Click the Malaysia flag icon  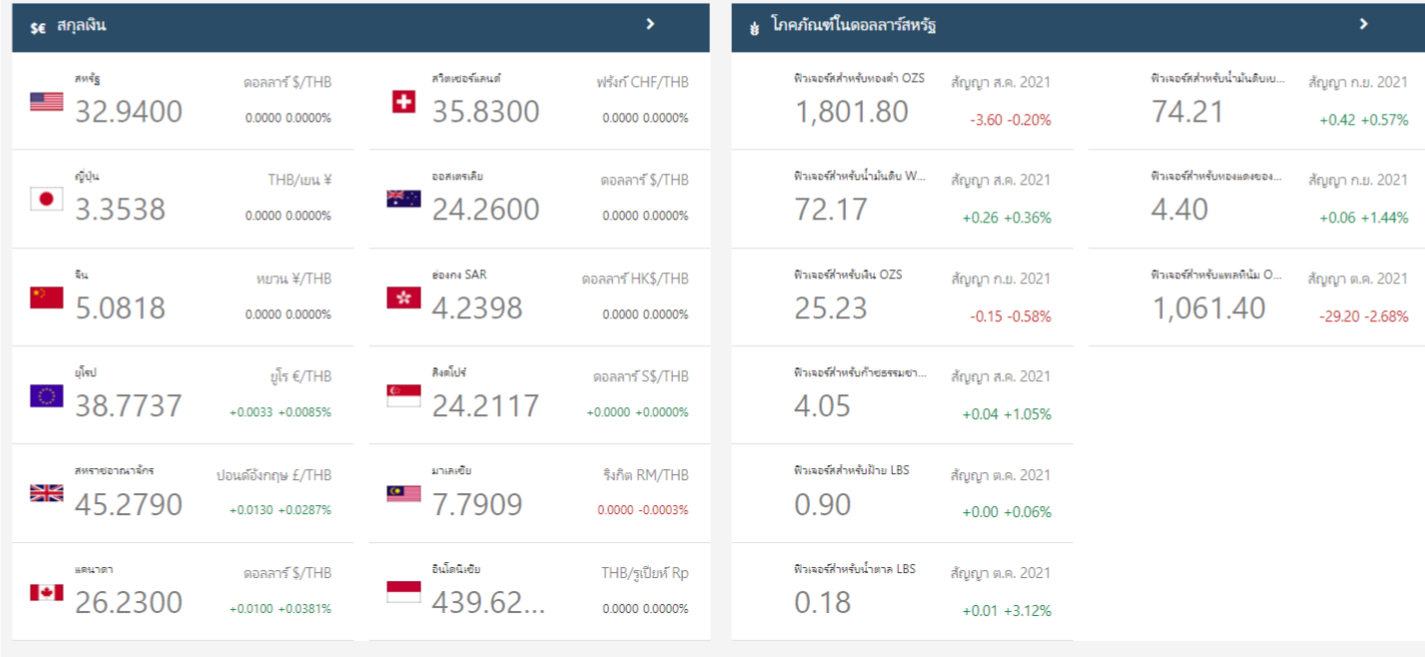coord(404,493)
